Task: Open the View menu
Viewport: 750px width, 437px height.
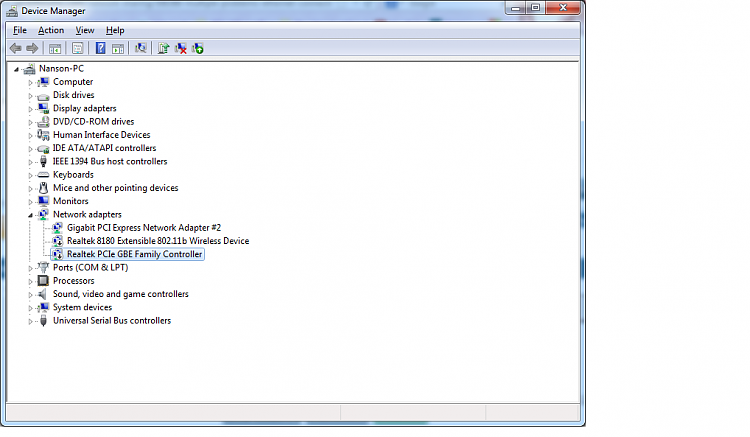Action: 85,30
